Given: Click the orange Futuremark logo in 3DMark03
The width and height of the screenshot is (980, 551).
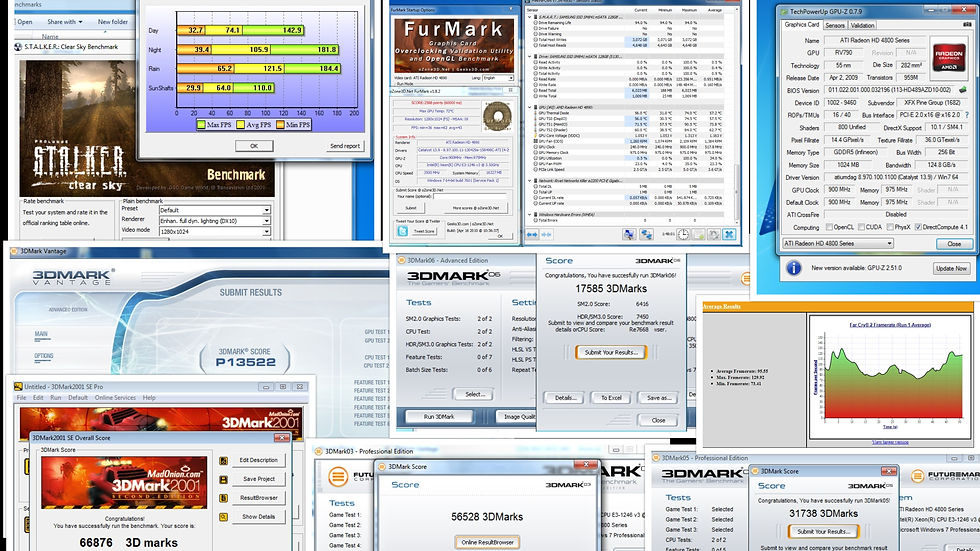Looking at the screenshot, I should point(338,477).
